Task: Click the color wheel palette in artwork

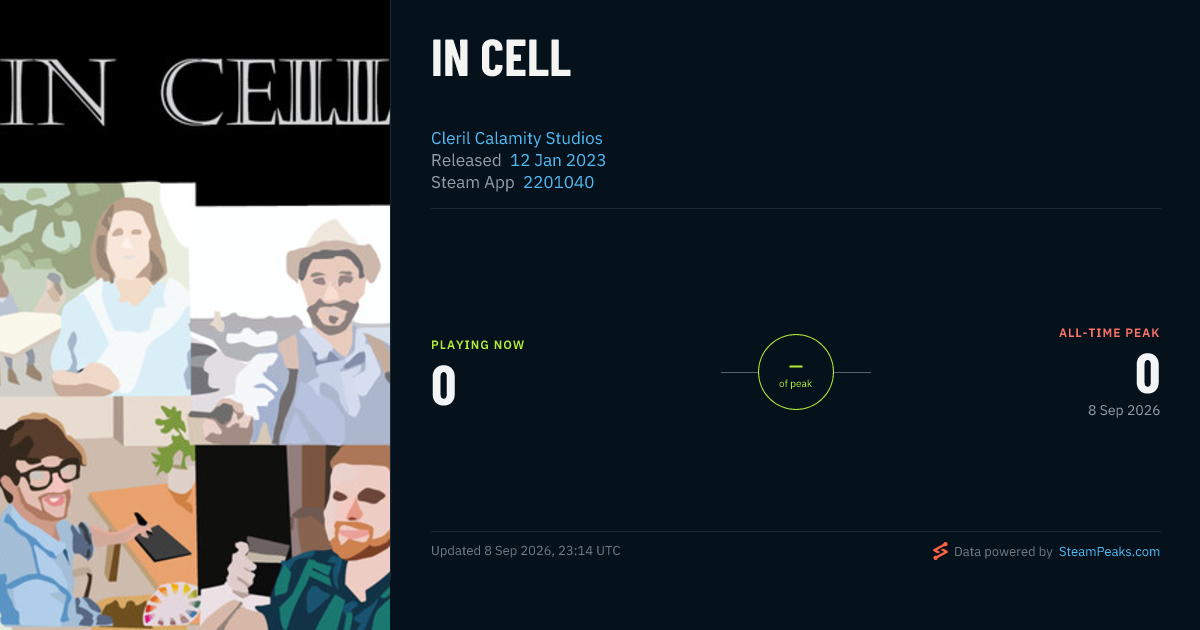Action: click(x=170, y=604)
